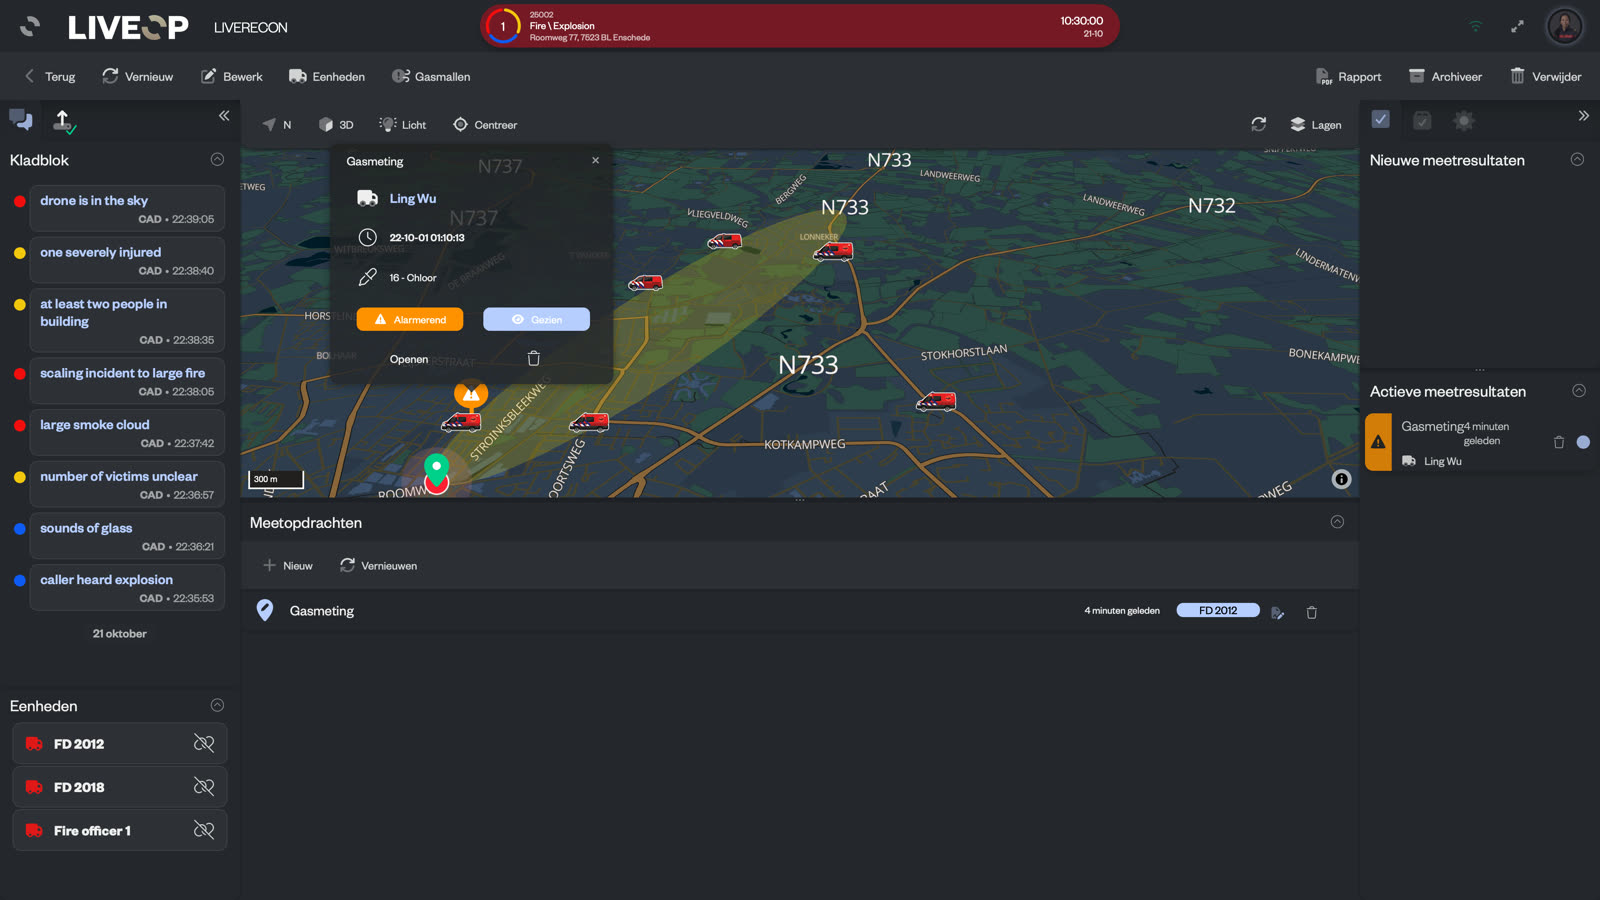Collapse the Meetopdrachten section

(x=1337, y=522)
